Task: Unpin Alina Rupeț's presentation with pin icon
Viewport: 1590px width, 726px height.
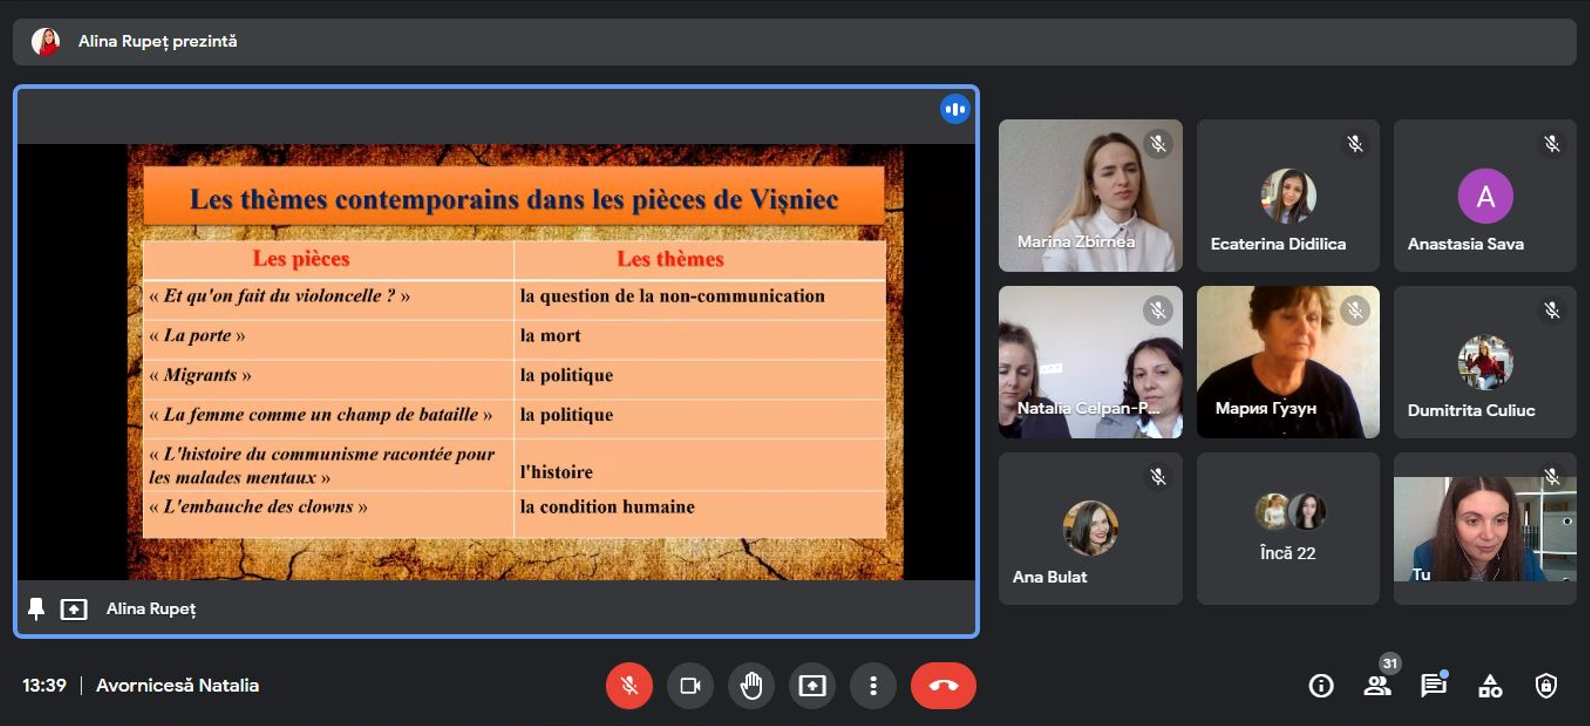Action: pos(37,609)
